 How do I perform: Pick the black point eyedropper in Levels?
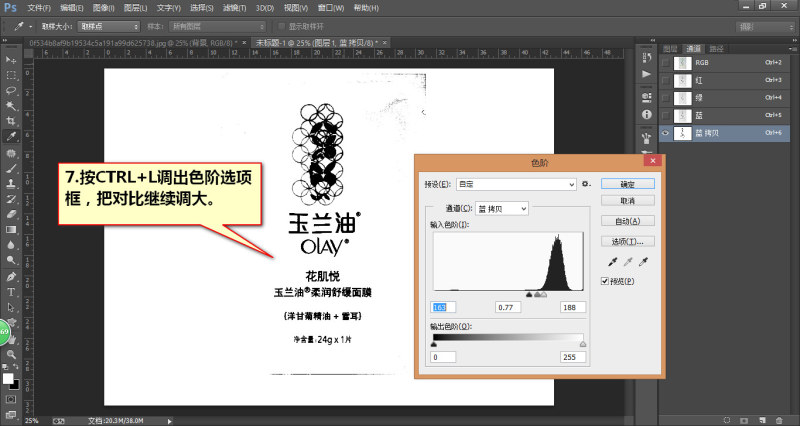[613, 262]
